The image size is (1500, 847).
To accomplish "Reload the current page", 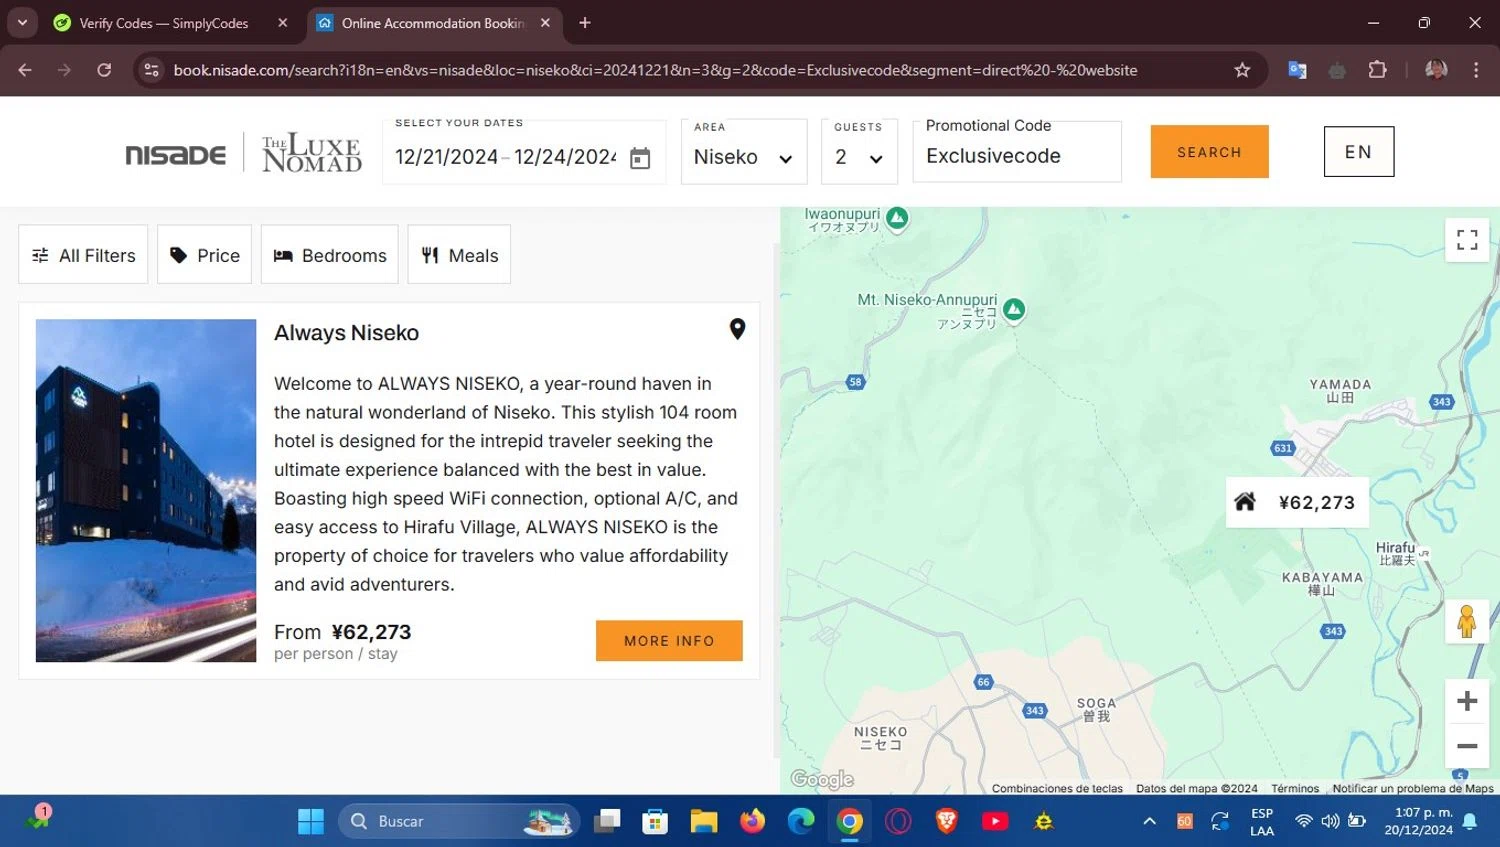I will tap(104, 70).
